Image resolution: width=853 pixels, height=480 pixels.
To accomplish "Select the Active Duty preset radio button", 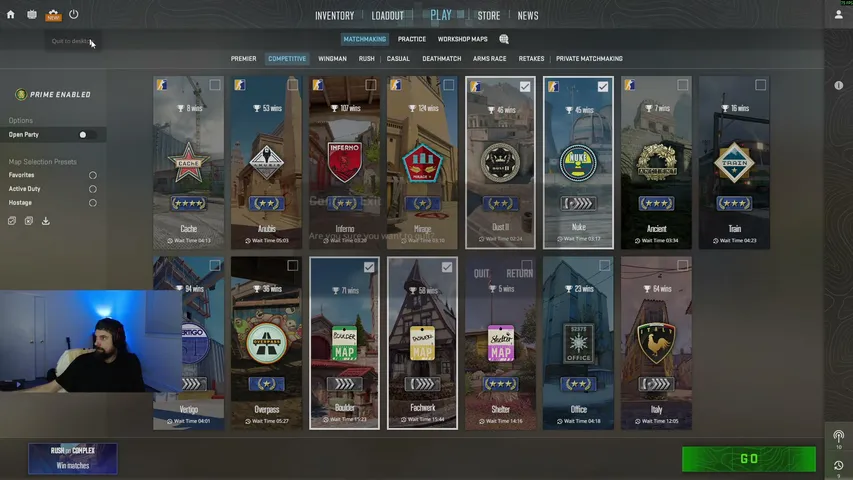I will tap(92, 189).
